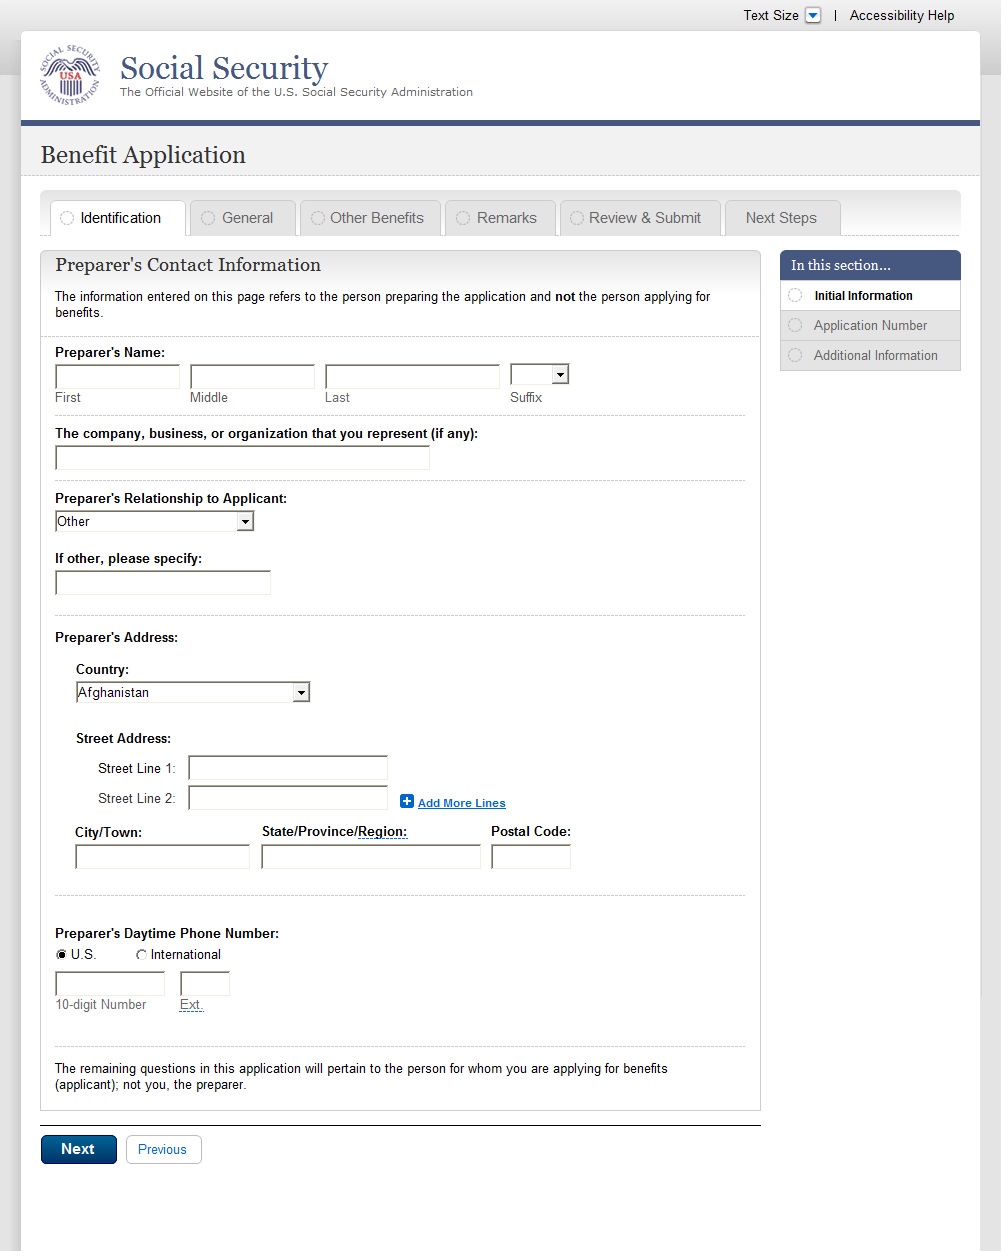The width and height of the screenshot is (1008, 1258).
Task: Click the Review & Submit tab circle icon
Action: pos(577,218)
